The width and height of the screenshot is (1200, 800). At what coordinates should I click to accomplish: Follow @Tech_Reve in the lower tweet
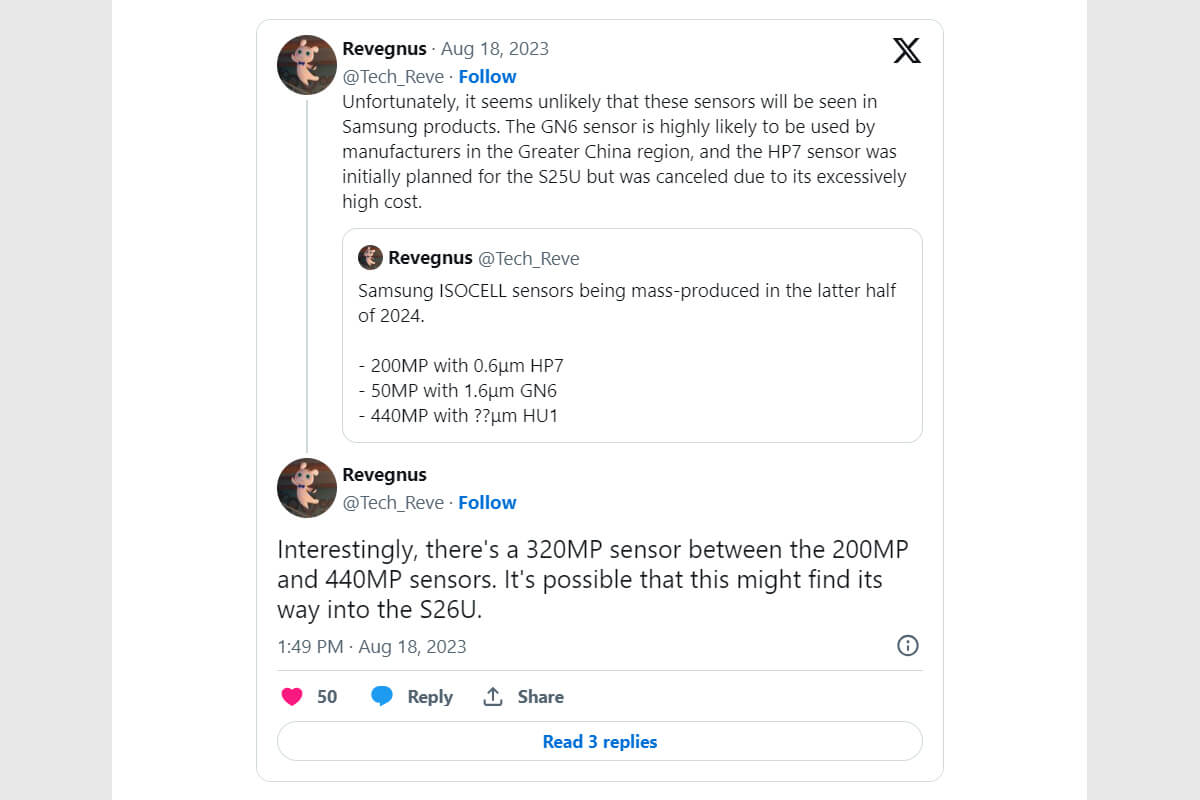tap(487, 502)
